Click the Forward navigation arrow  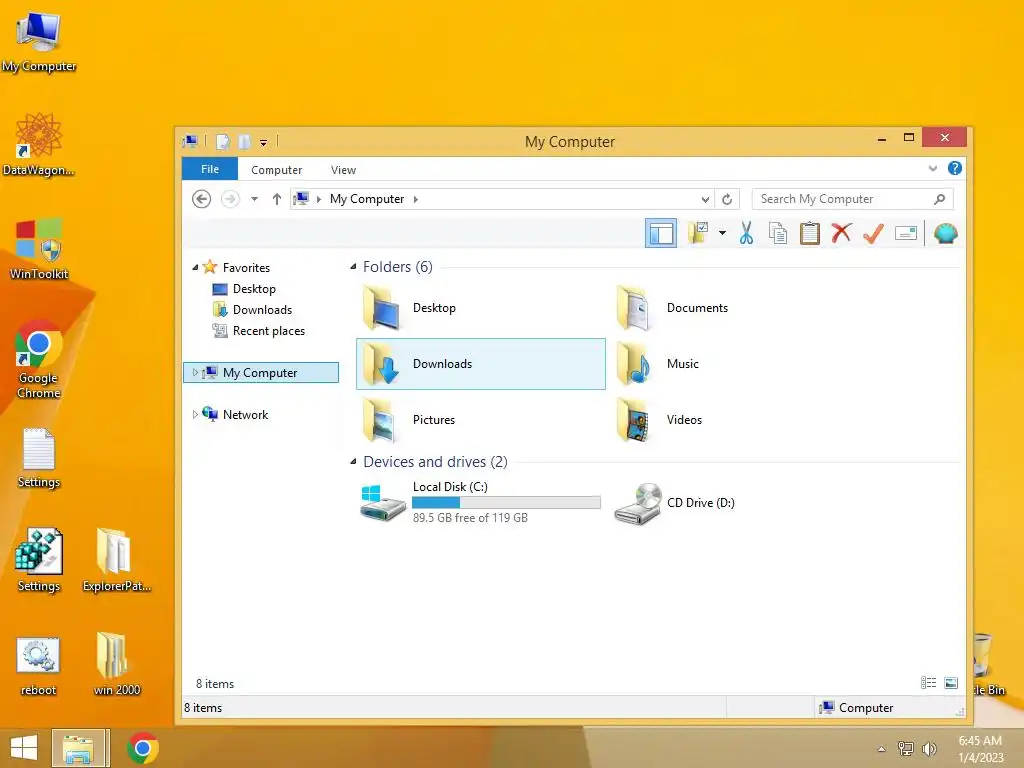click(231, 199)
